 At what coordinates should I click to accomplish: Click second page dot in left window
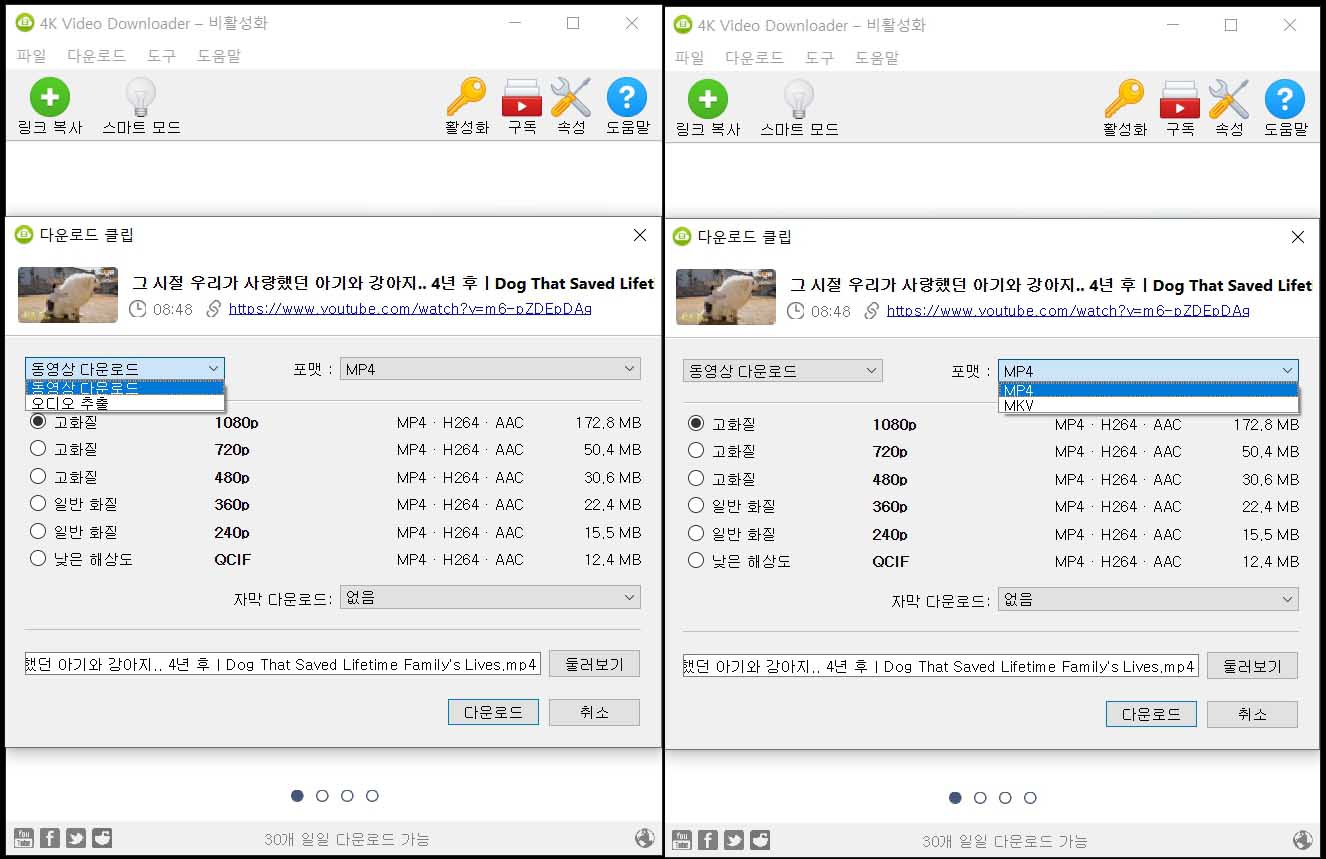[x=322, y=796]
